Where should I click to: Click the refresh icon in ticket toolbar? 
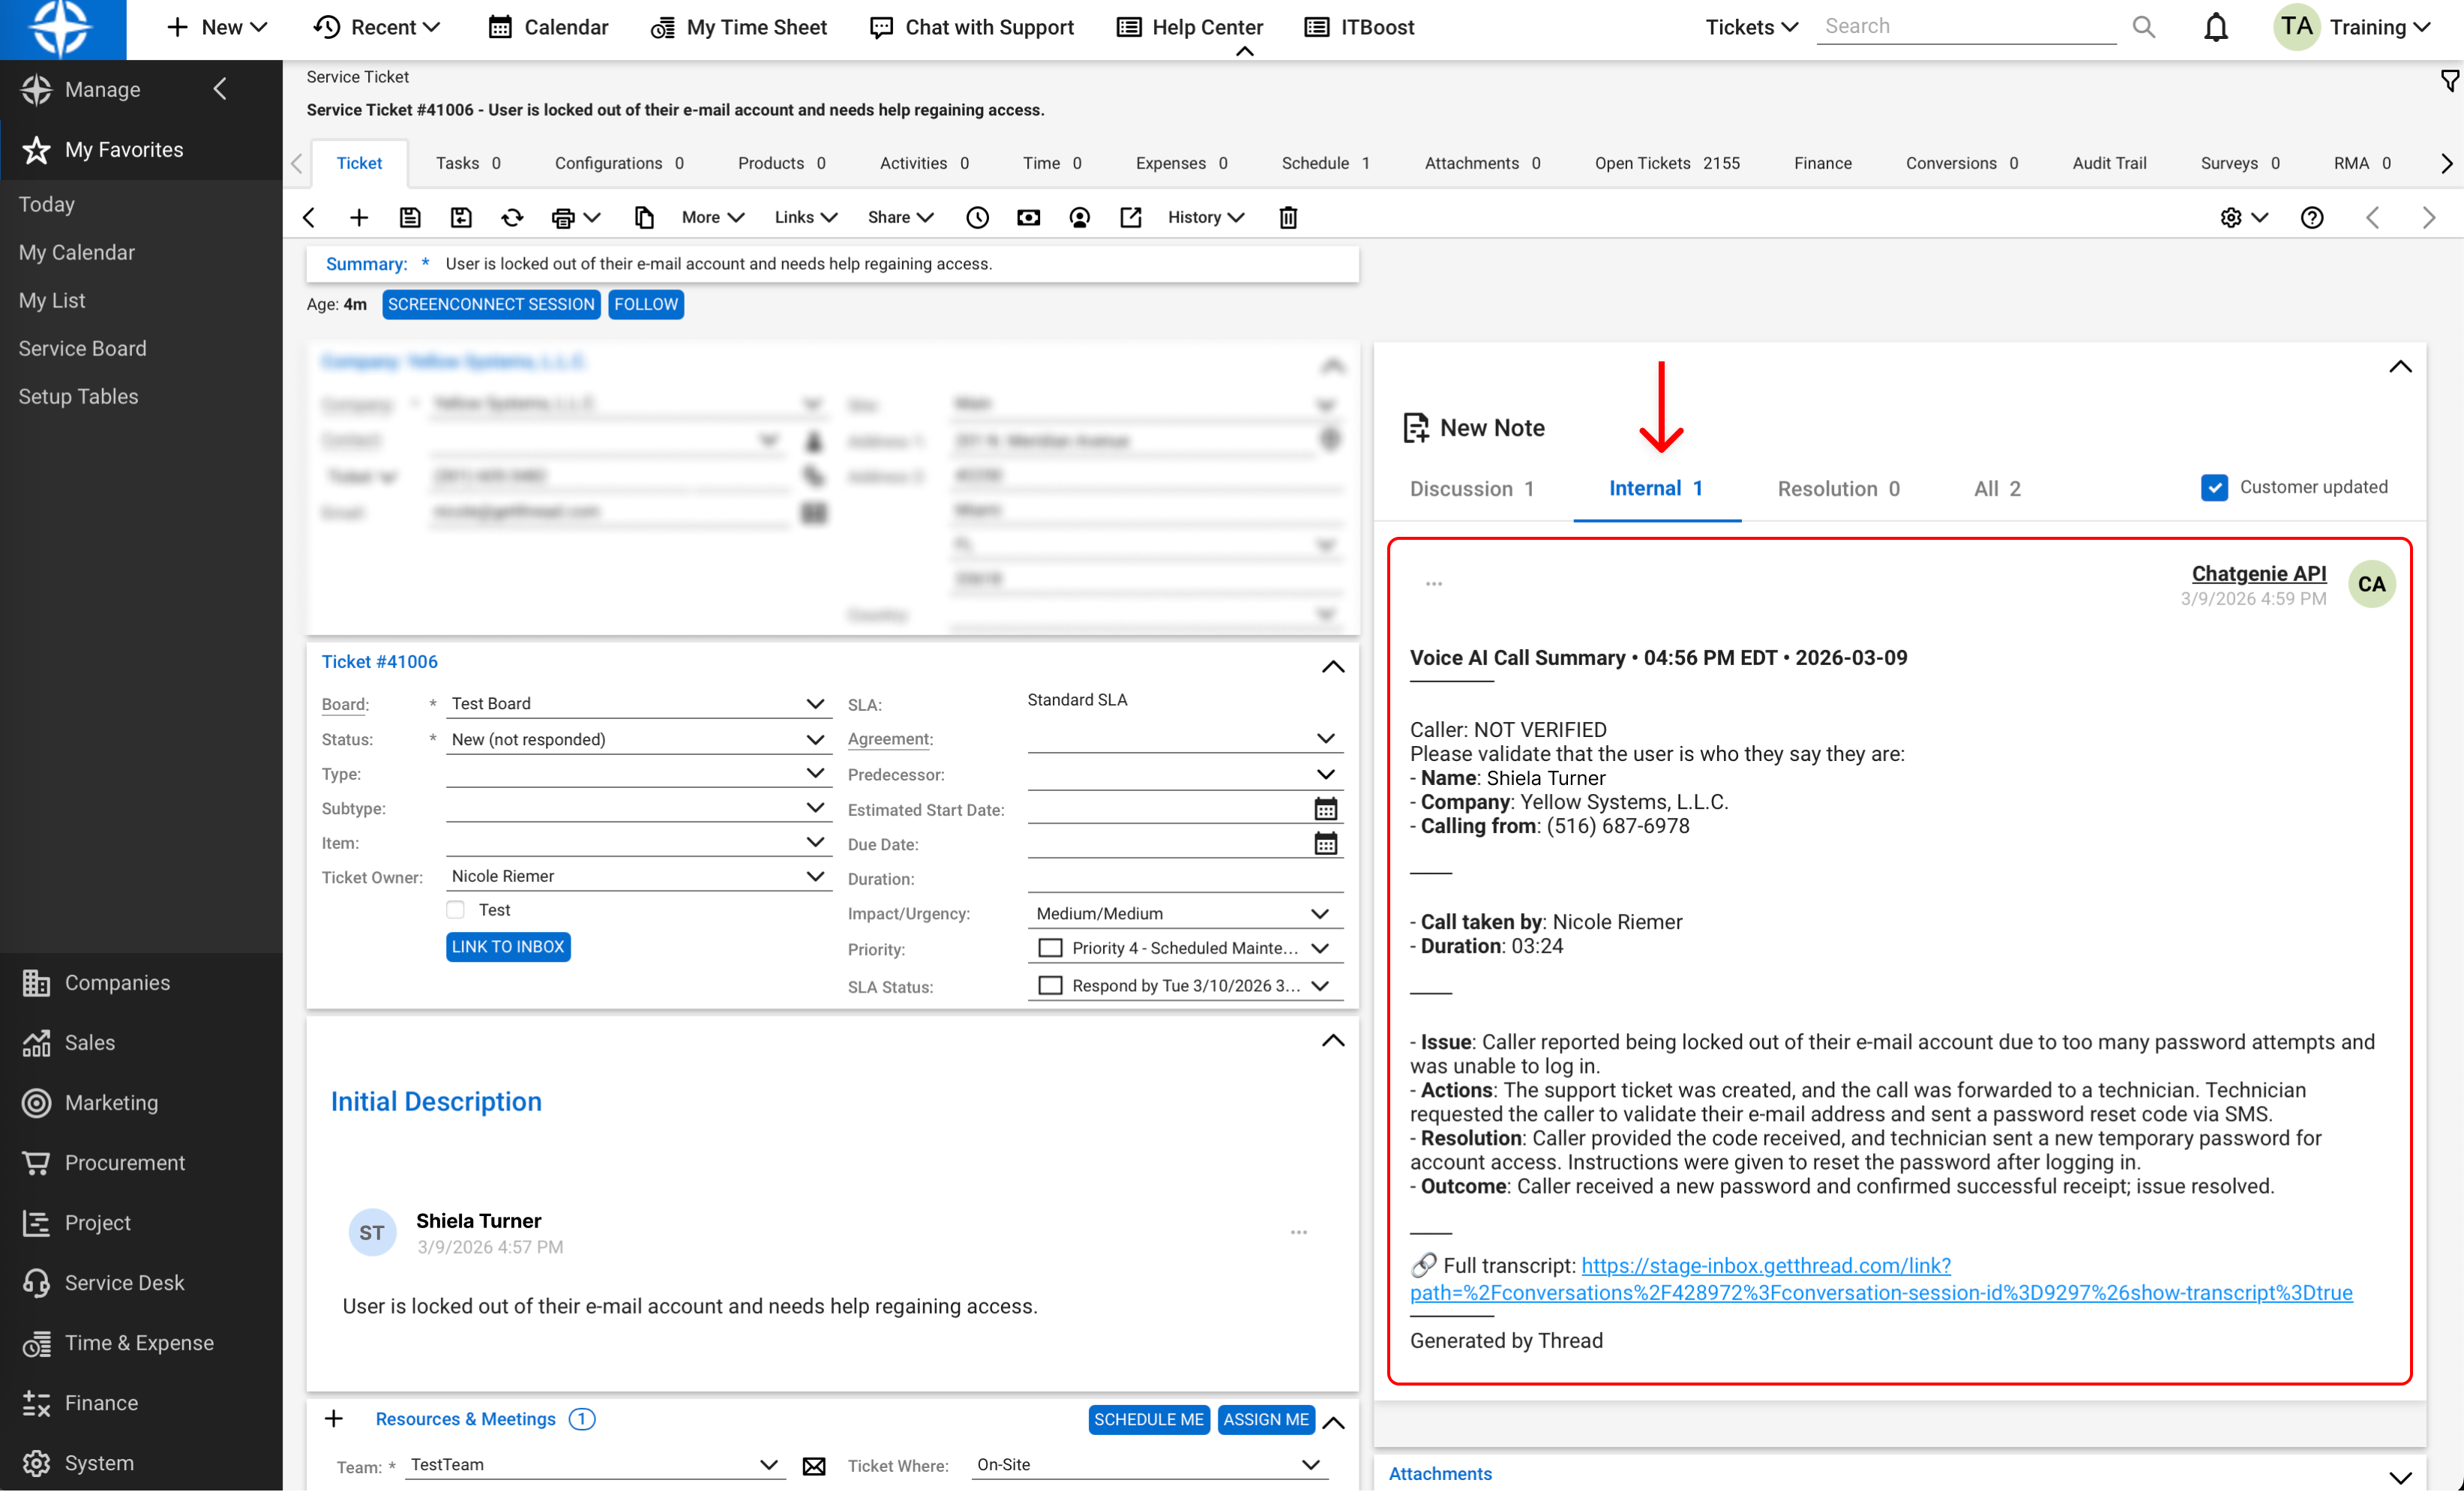pos(512,217)
